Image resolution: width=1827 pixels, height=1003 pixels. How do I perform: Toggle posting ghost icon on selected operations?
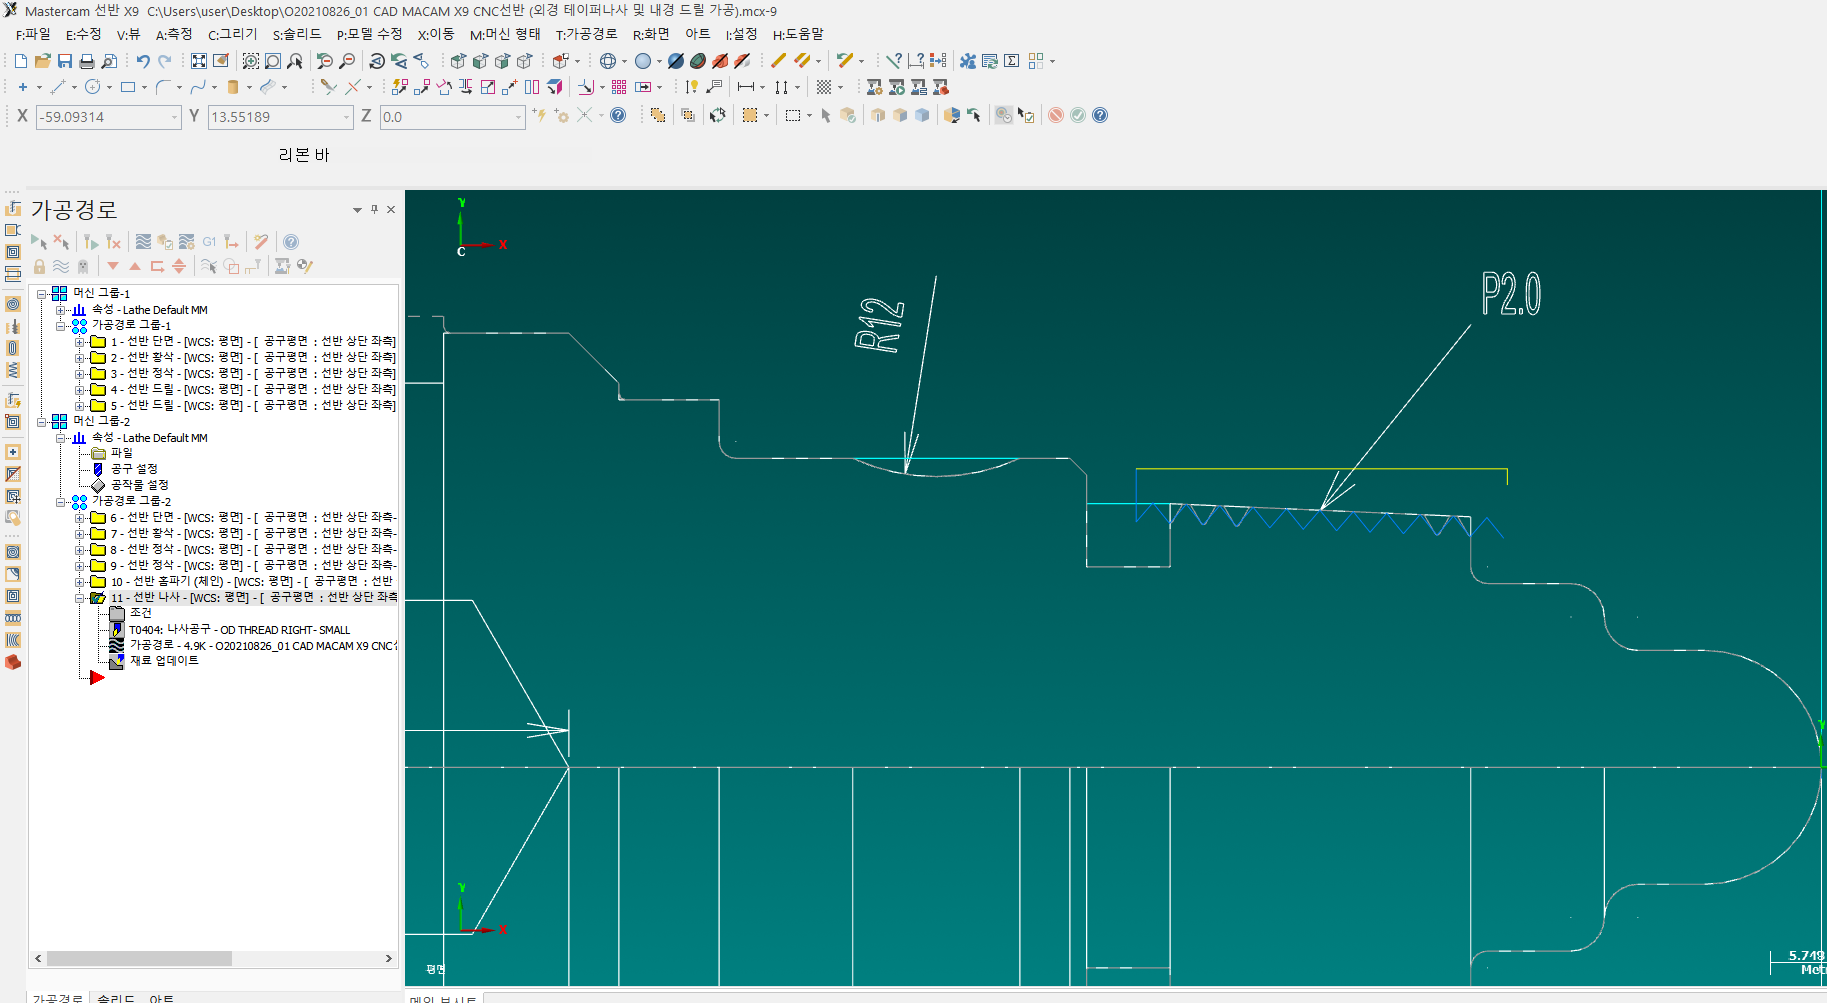click(83, 266)
